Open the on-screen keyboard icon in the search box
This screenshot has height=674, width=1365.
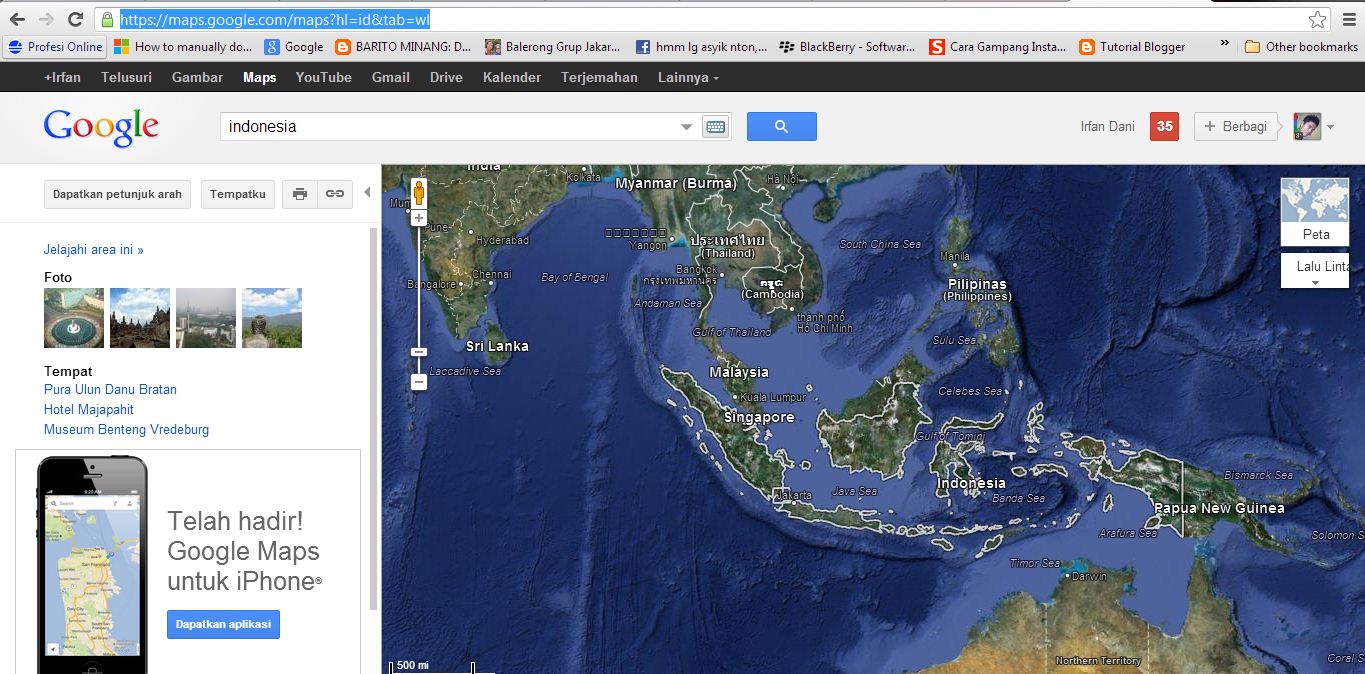click(x=716, y=126)
